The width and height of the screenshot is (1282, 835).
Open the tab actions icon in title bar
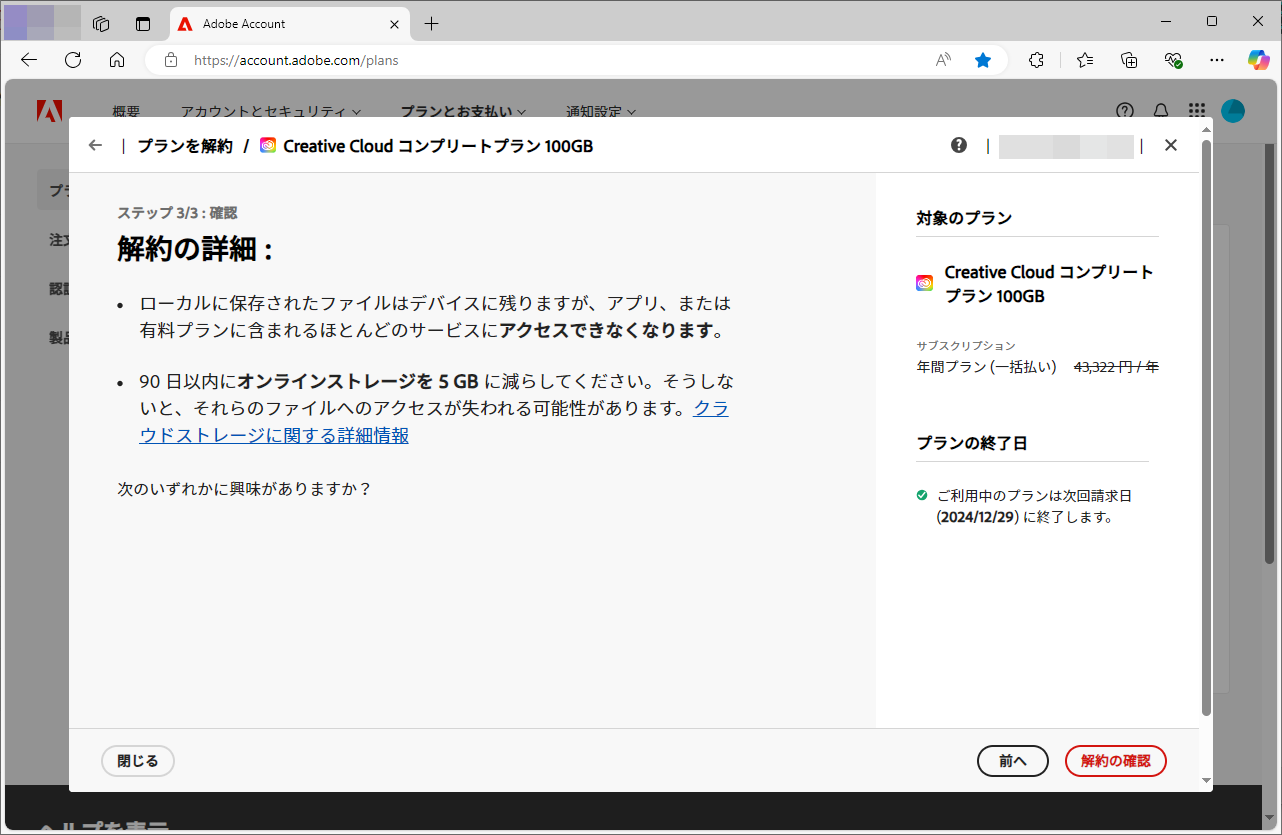point(143,23)
